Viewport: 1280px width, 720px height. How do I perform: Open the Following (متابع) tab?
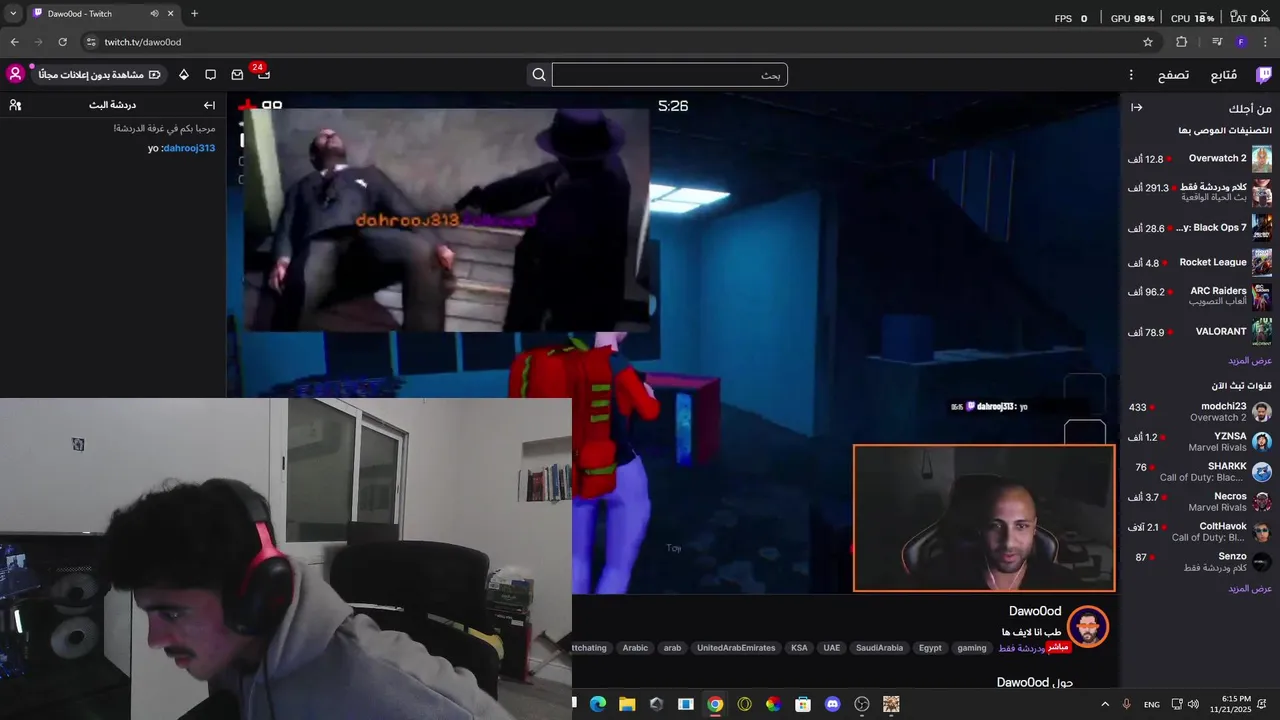(1223, 75)
